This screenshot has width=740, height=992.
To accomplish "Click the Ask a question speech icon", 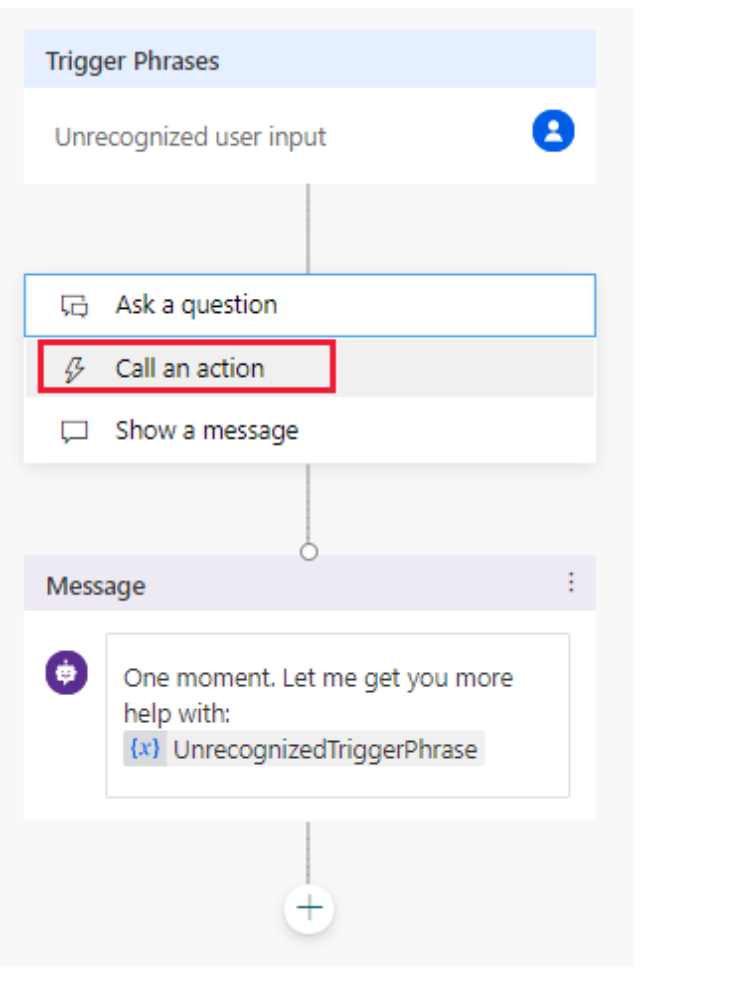I will [74, 306].
